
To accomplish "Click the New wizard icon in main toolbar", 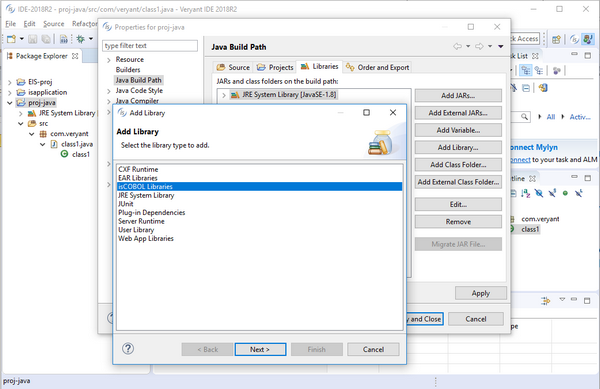I will click(11, 39).
